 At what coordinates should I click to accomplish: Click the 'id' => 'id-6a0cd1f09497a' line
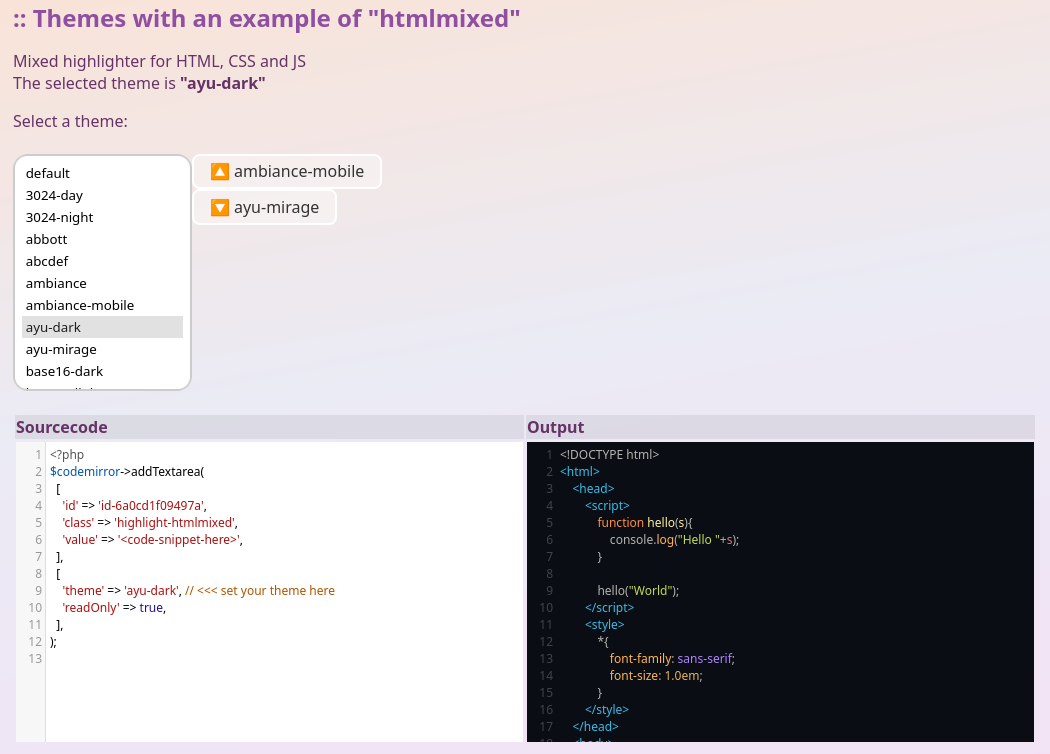pyautogui.click(x=134, y=506)
